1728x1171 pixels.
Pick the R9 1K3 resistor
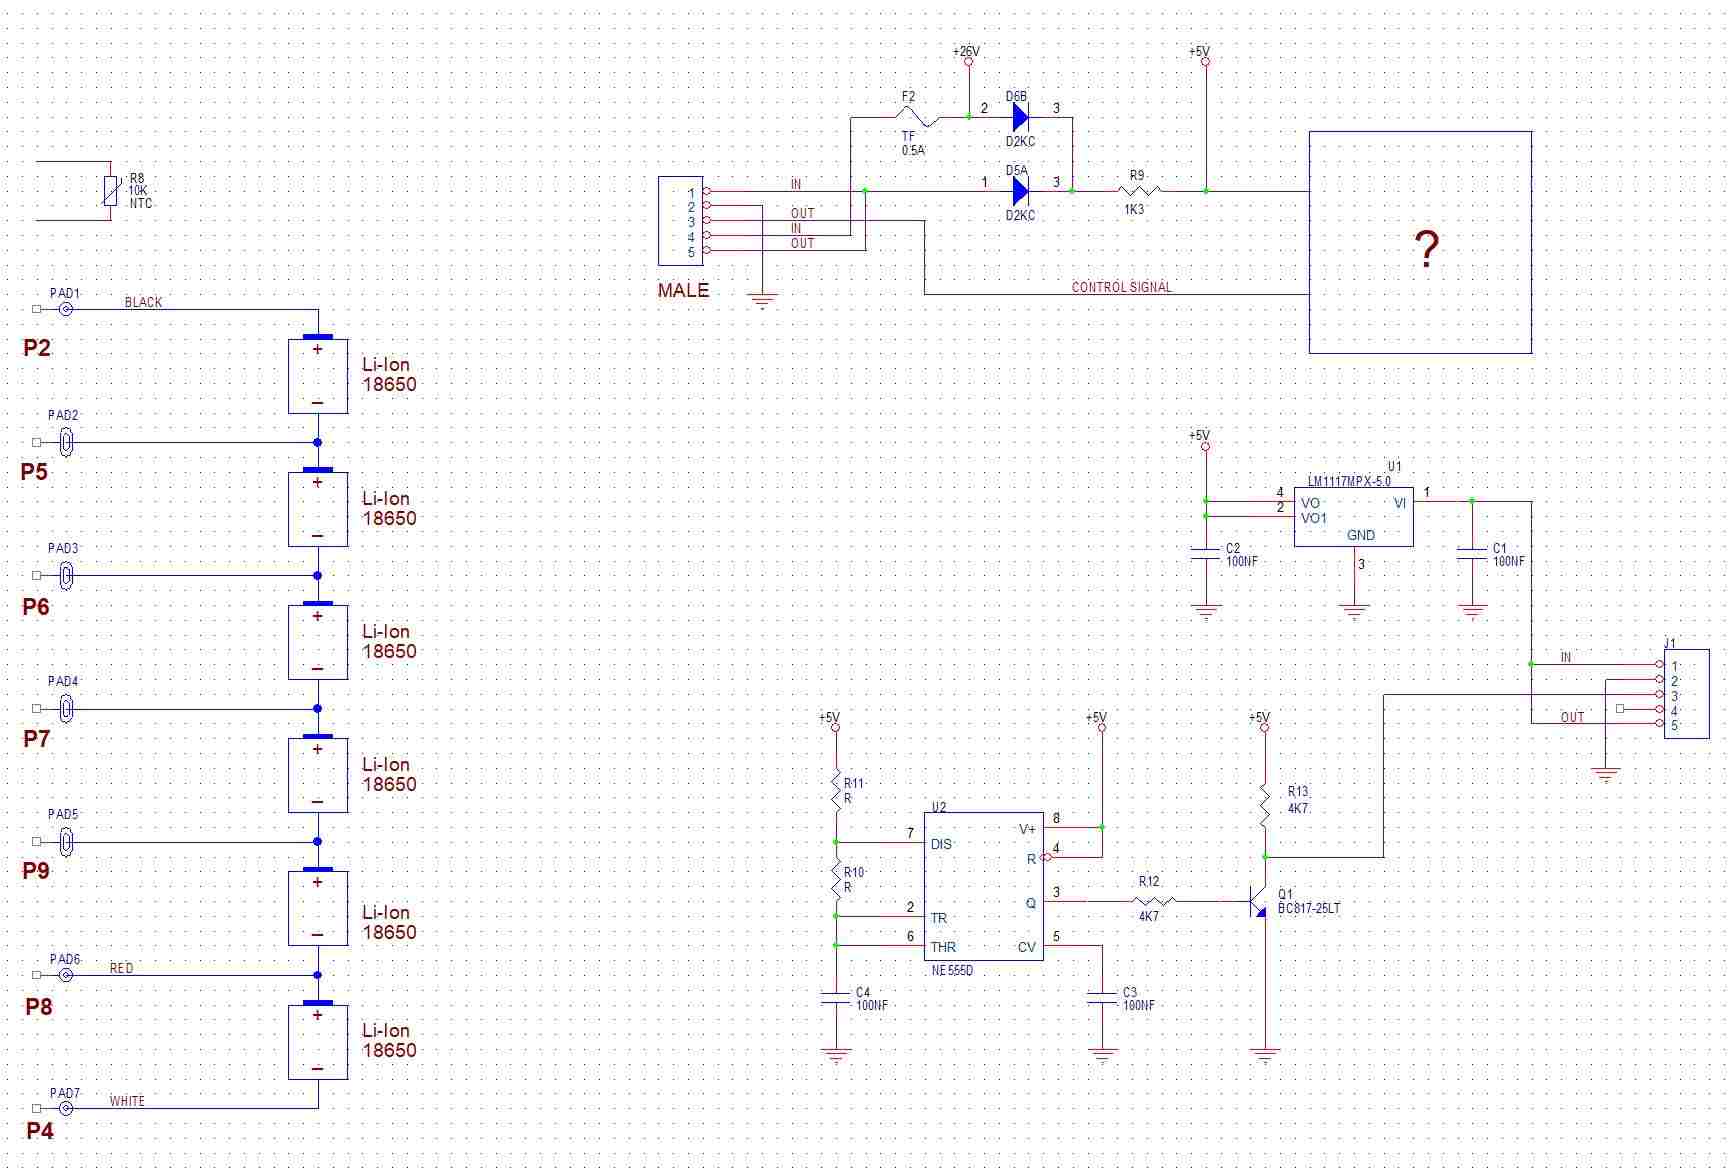coord(1139,190)
